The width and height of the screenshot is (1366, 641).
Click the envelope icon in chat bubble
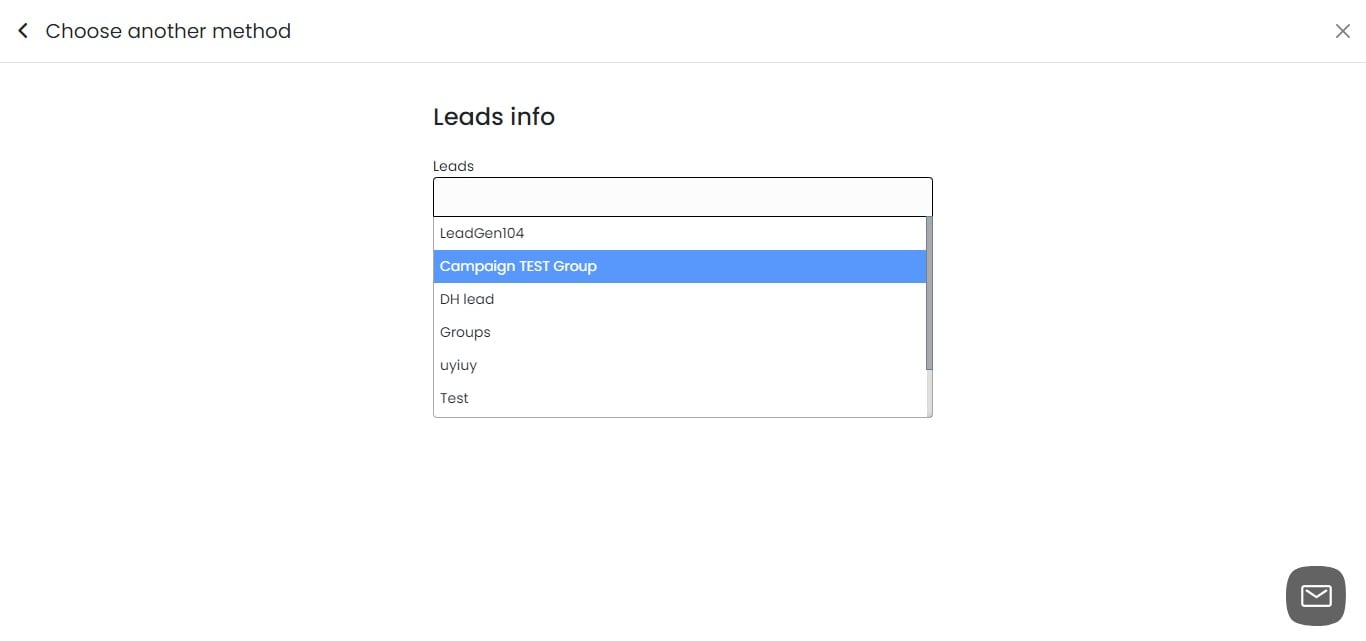tap(1314, 595)
